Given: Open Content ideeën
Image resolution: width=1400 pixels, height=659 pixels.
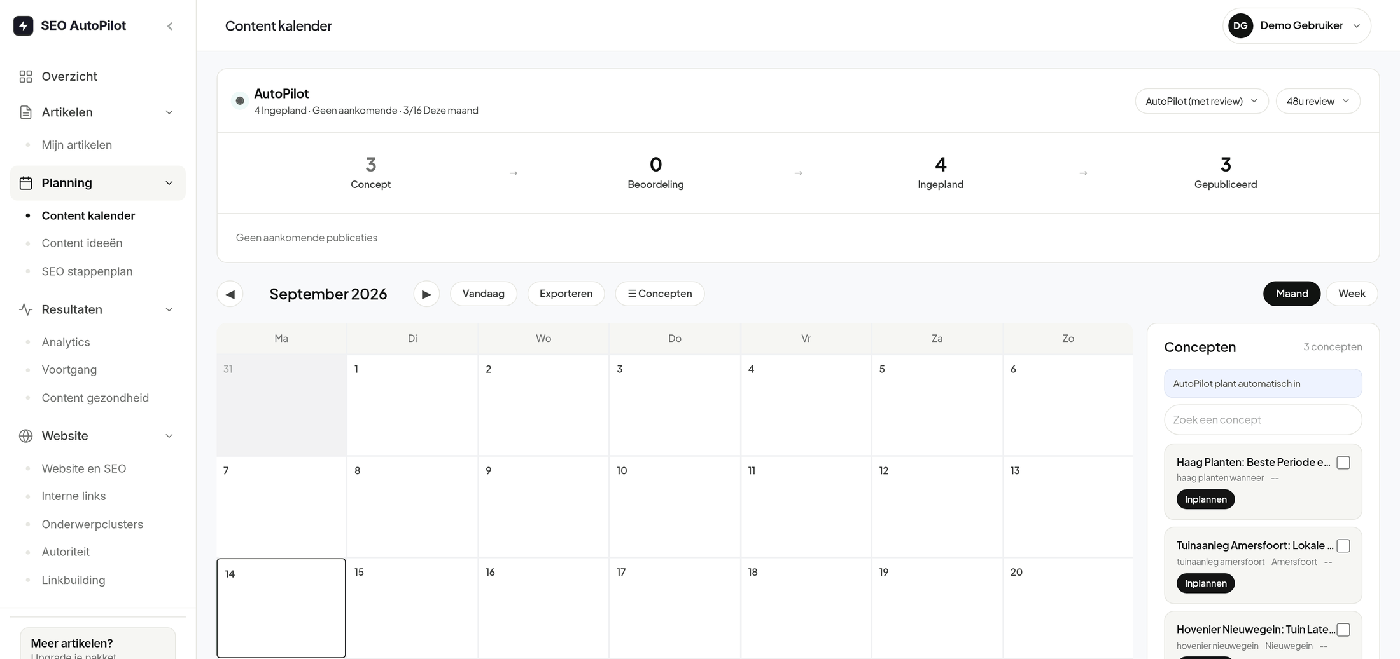Looking at the screenshot, I should coord(82,243).
